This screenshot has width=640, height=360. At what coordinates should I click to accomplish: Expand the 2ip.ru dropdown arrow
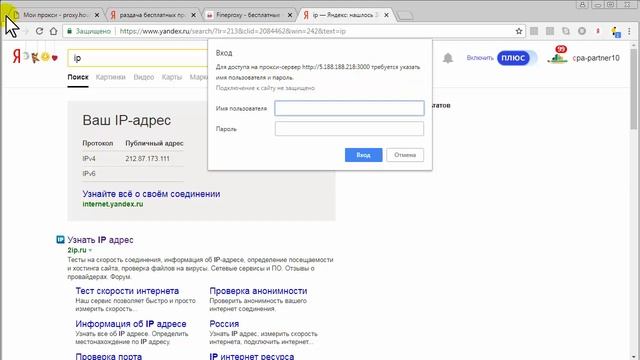click(x=90, y=251)
